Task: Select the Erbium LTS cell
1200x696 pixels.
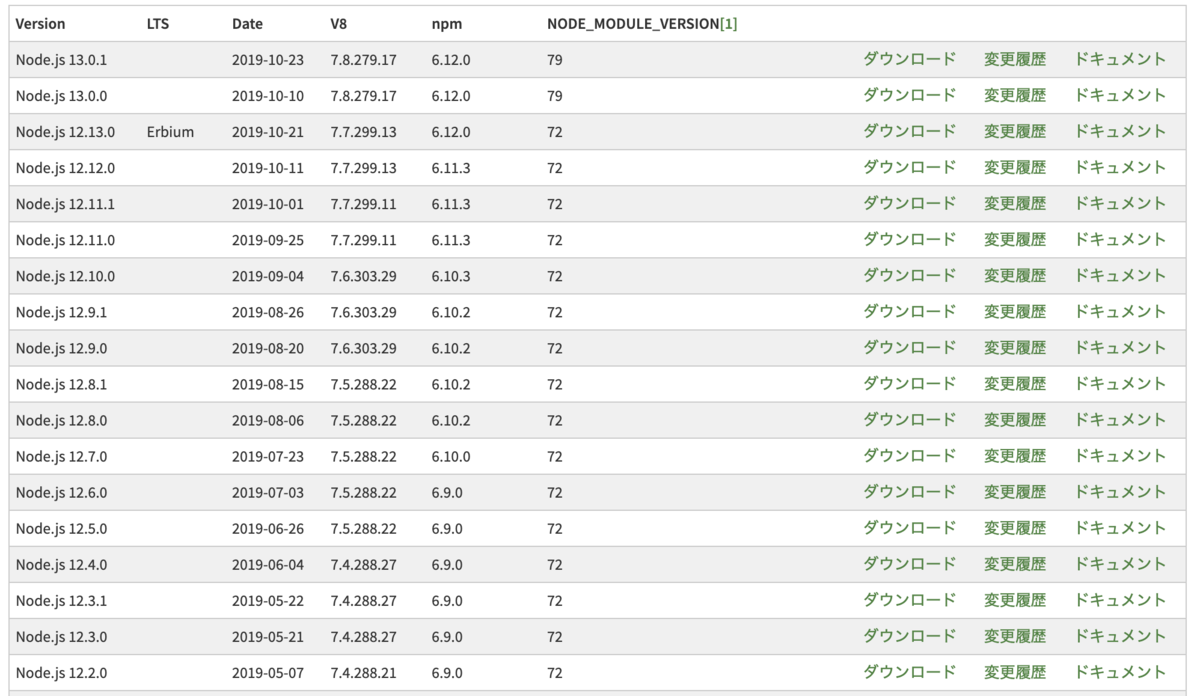Action: click(170, 132)
